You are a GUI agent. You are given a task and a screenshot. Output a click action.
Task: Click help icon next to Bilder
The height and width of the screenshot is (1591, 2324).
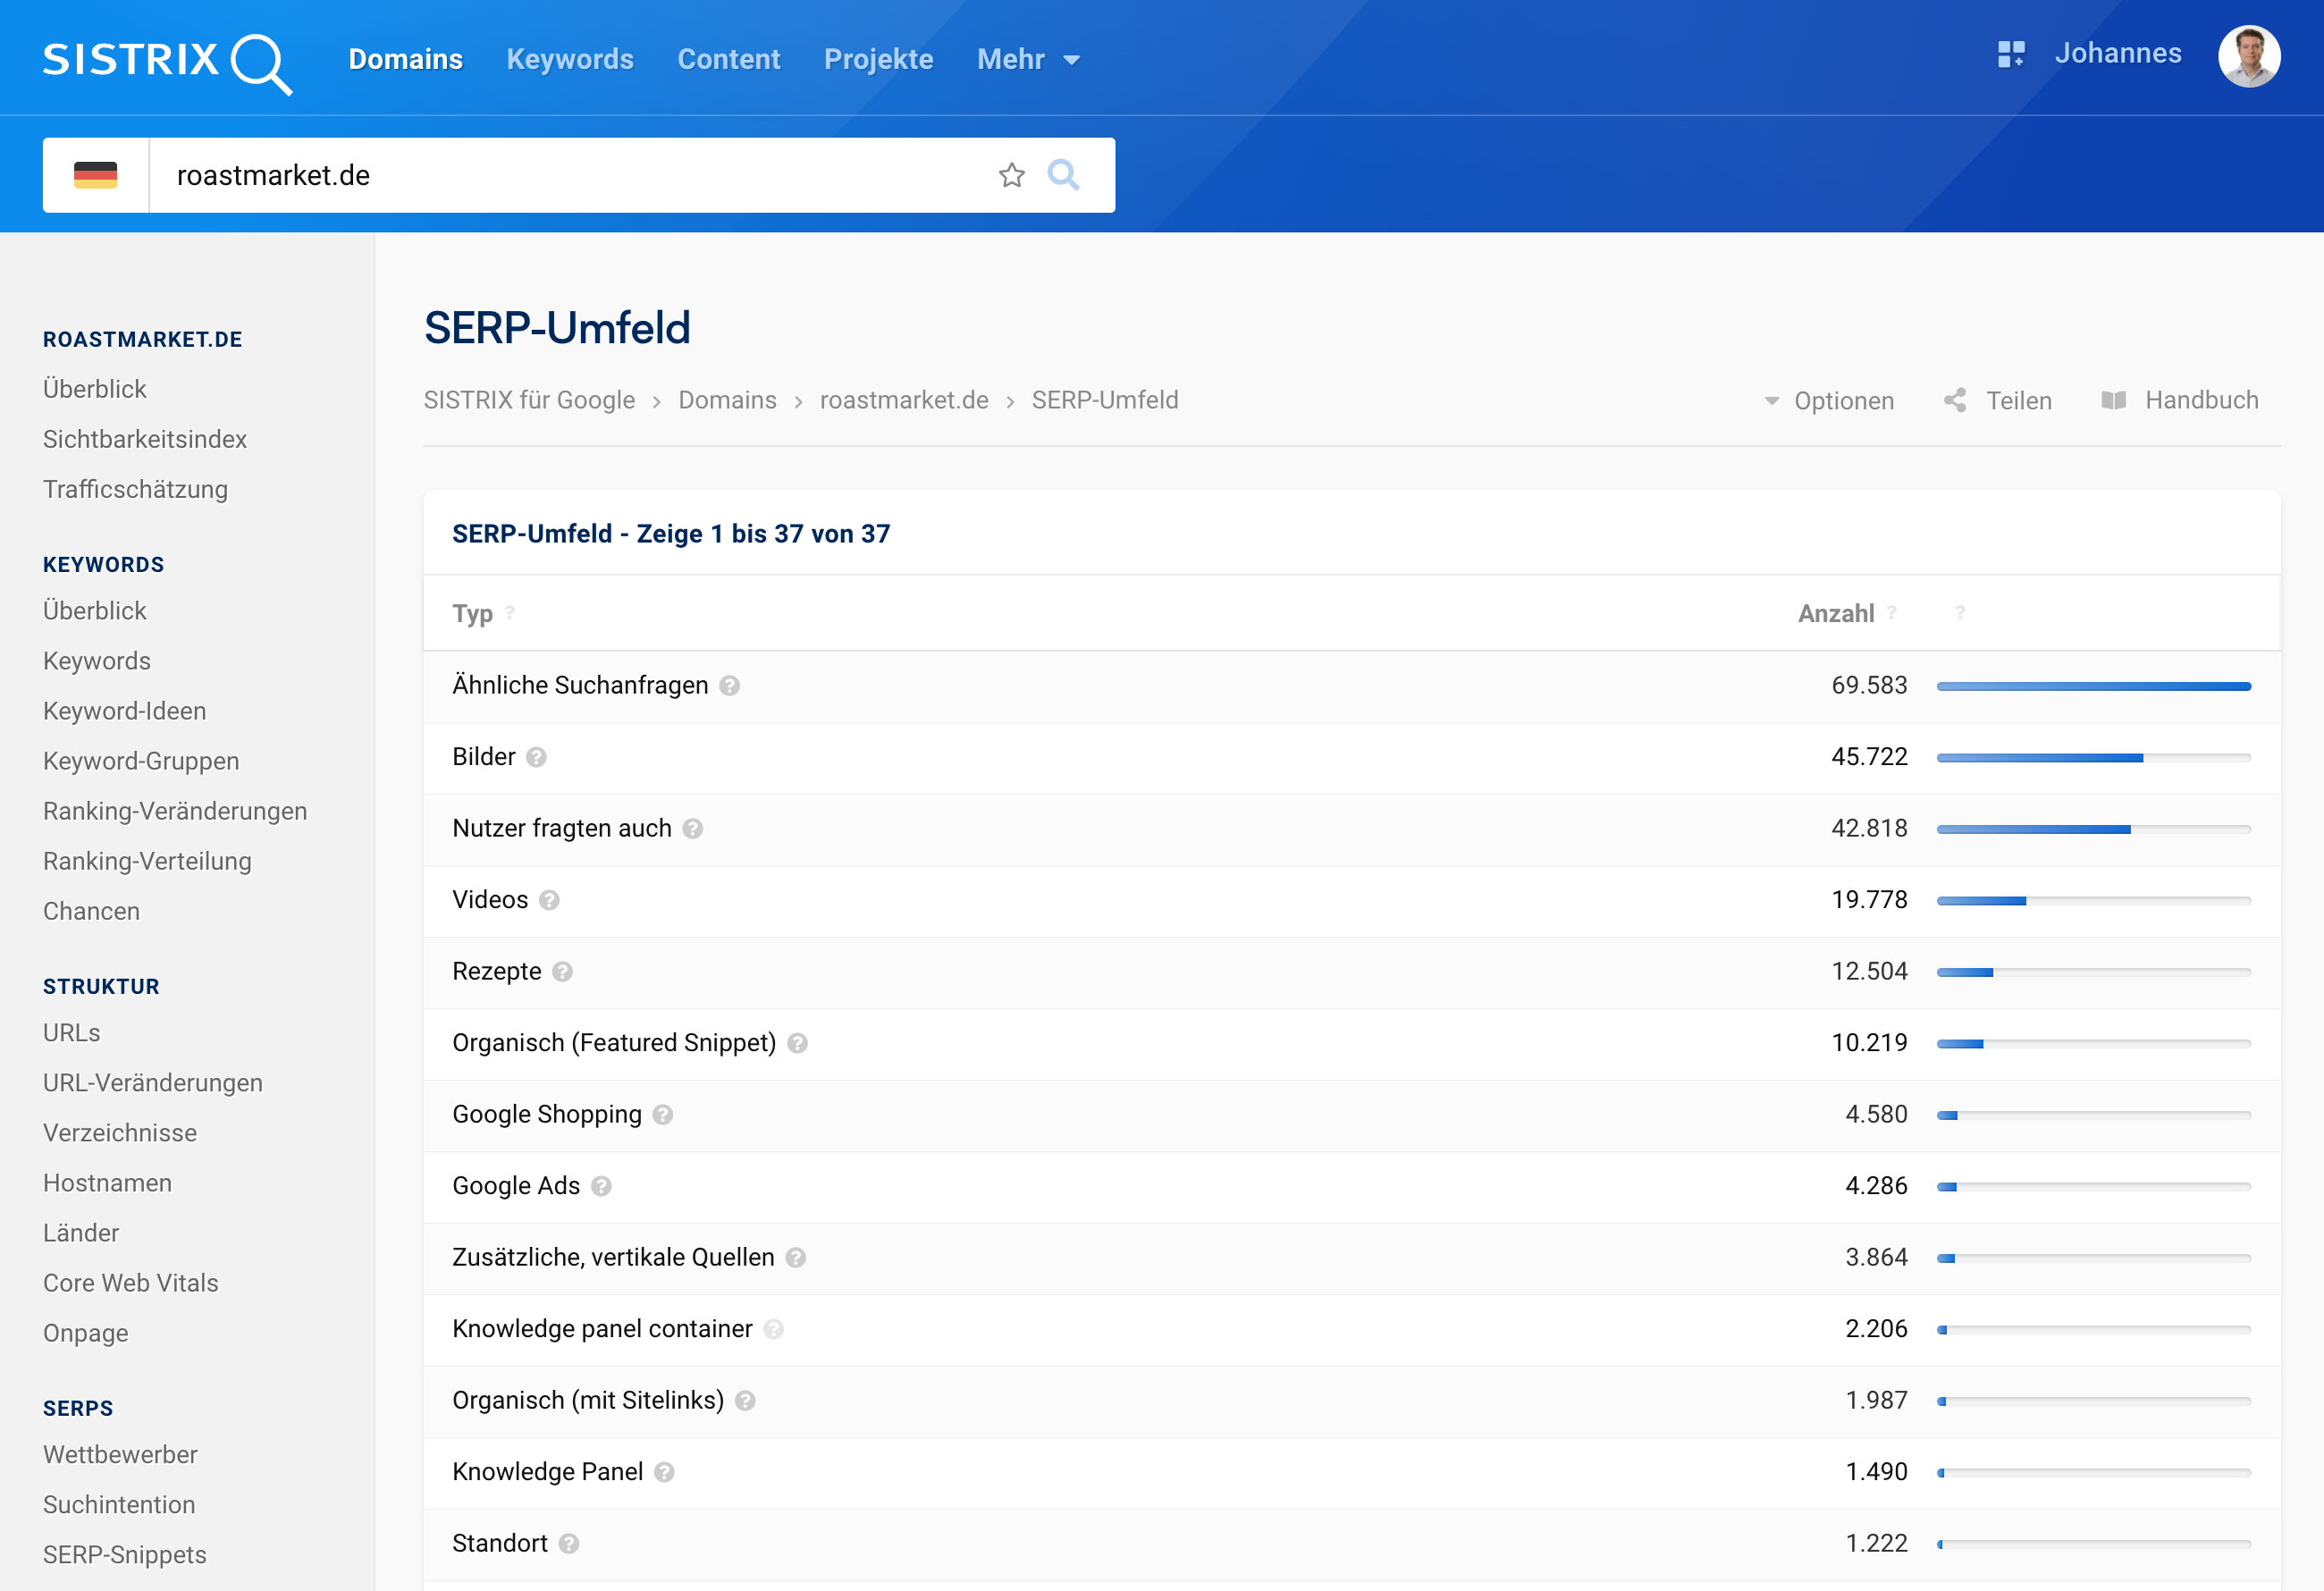(537, 757)
